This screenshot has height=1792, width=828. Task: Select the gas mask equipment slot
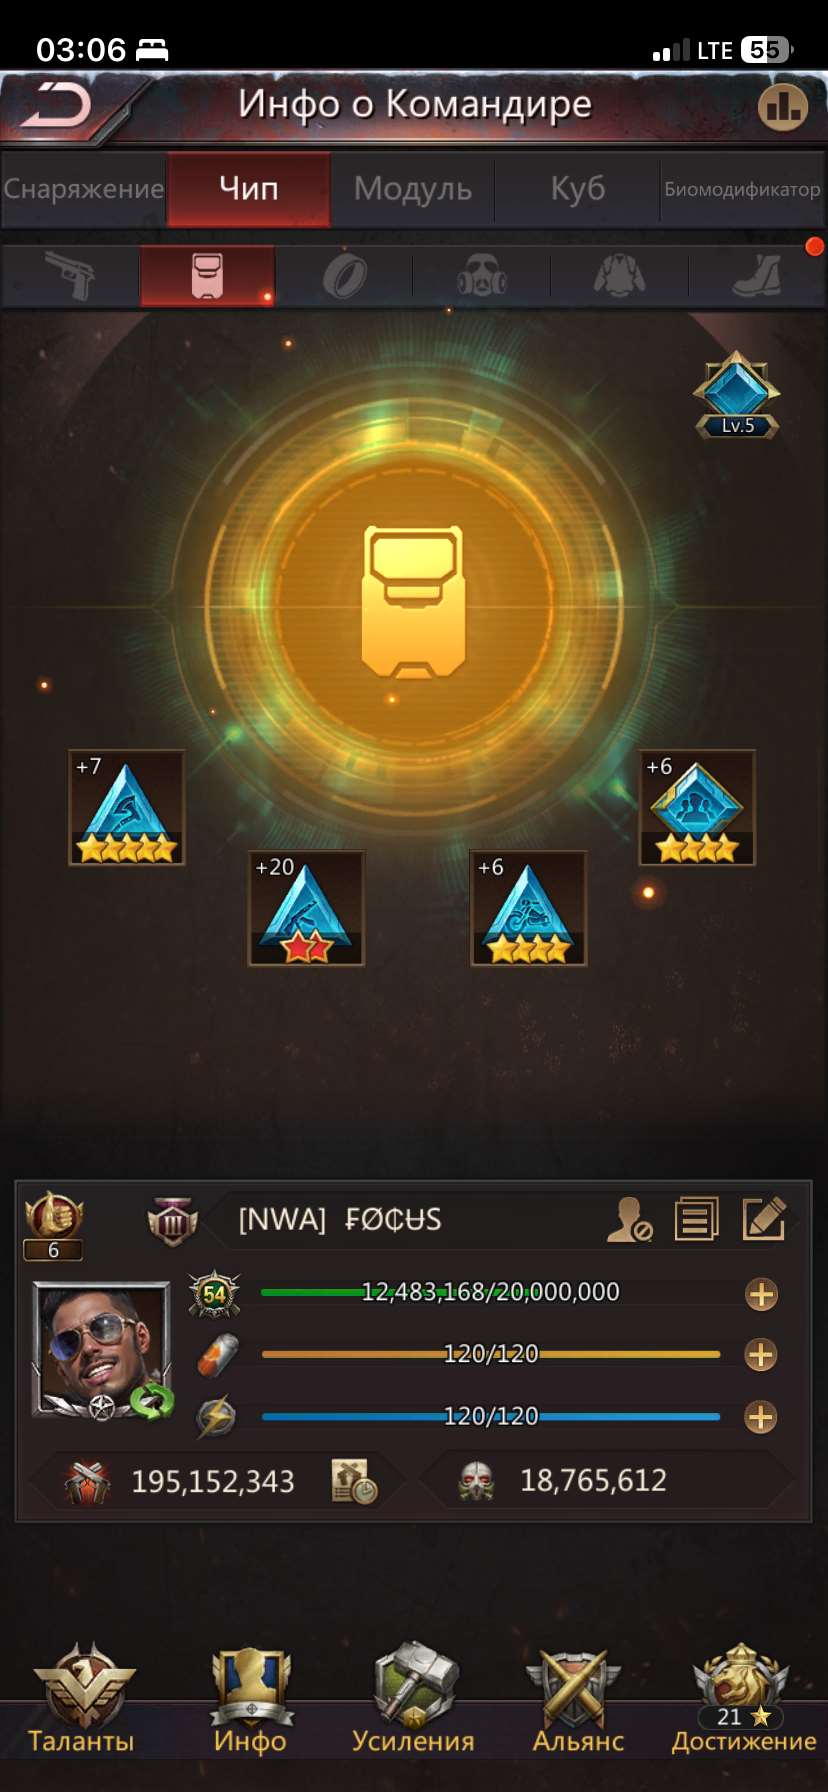tap(482, 276)
